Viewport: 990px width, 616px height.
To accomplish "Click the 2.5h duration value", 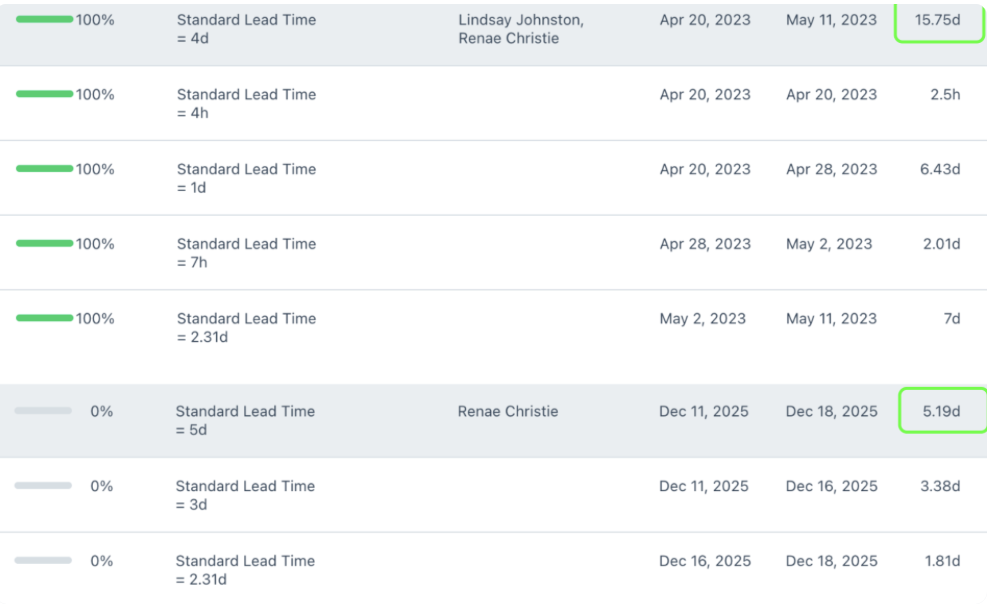I will click(945, 94).
